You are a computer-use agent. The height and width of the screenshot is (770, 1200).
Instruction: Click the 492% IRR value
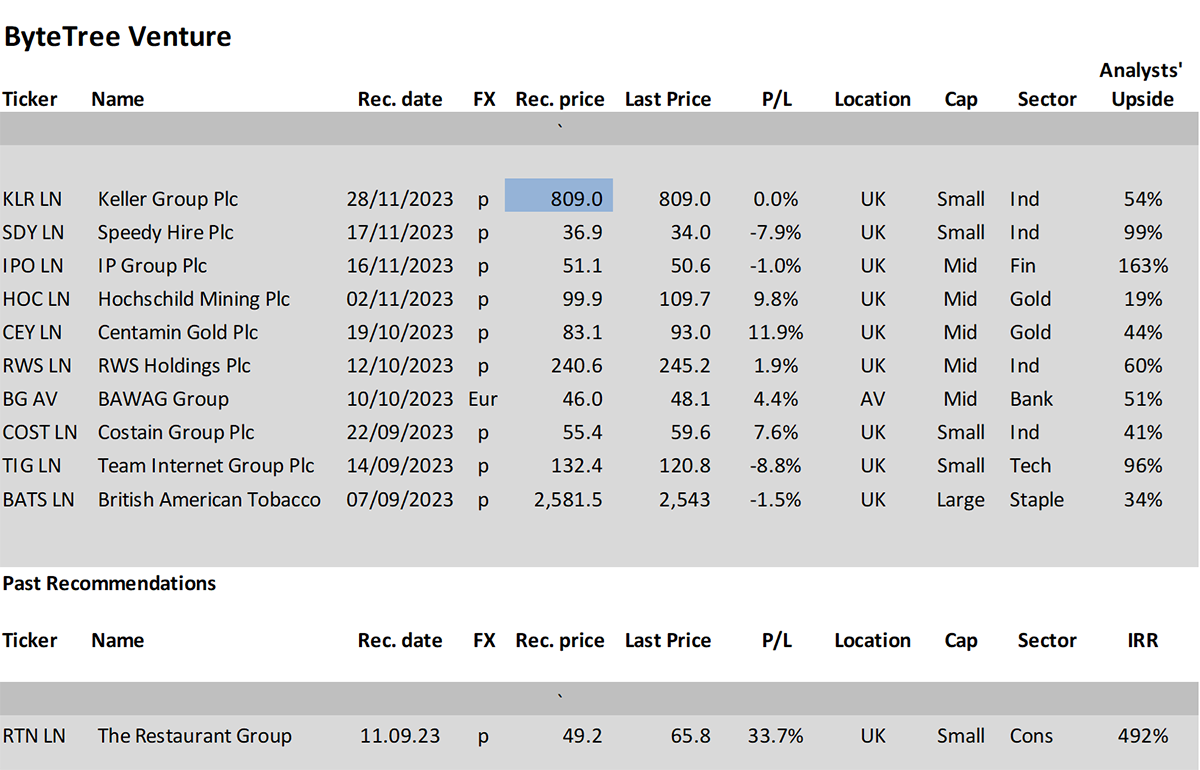click(1143, 736)
